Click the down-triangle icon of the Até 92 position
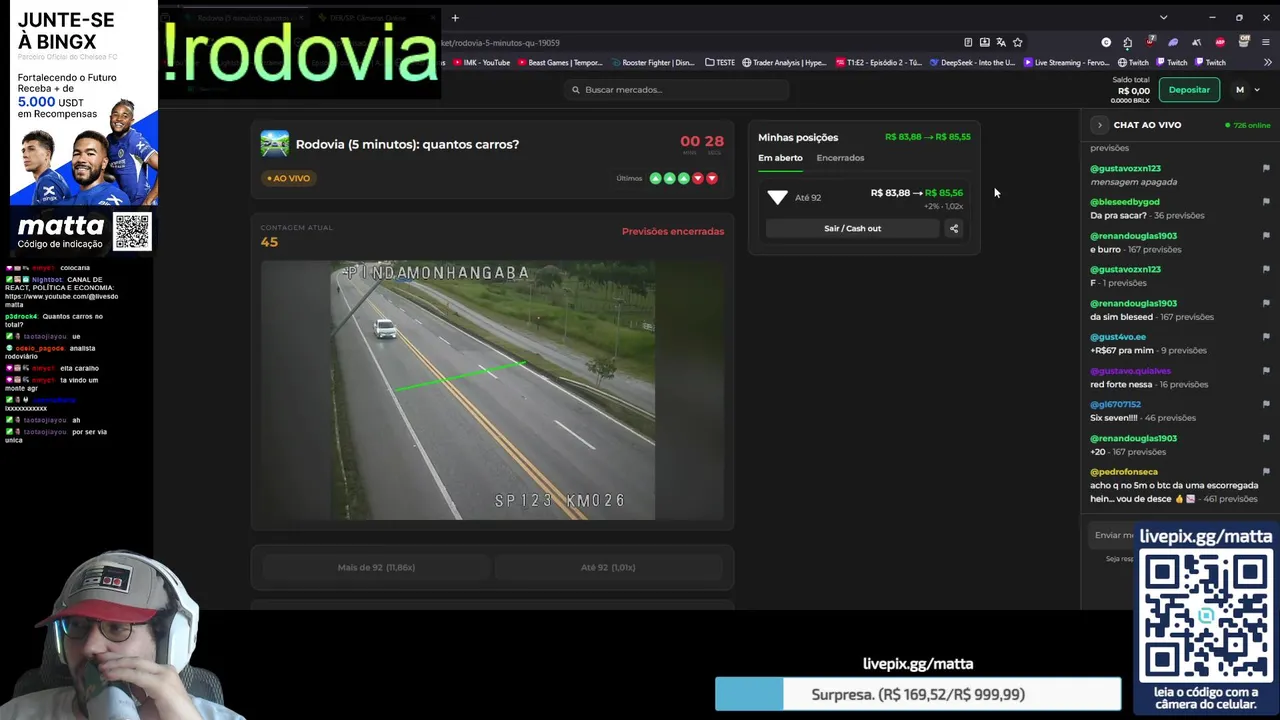Image resolution: width=1280 pixels, height=720 pixels. point(778,197)
